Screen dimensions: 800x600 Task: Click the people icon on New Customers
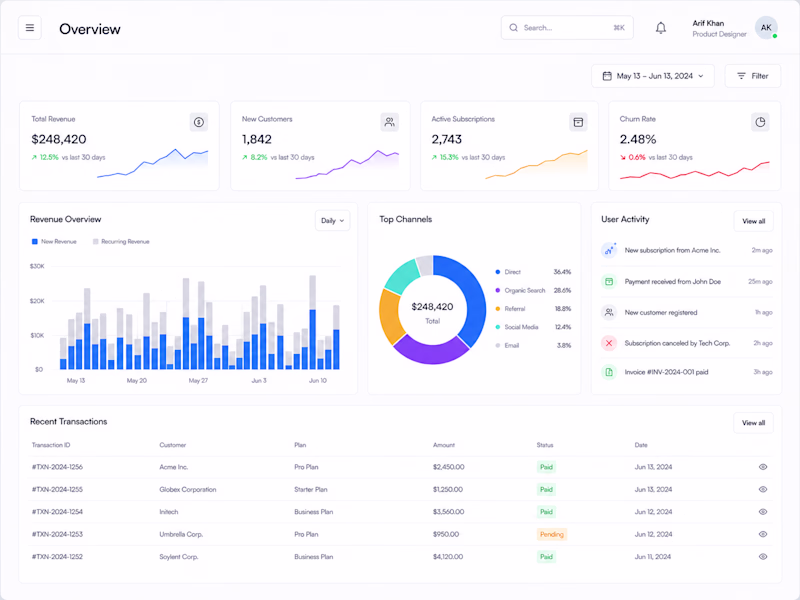pyautogui.click(x=389, y=122)
